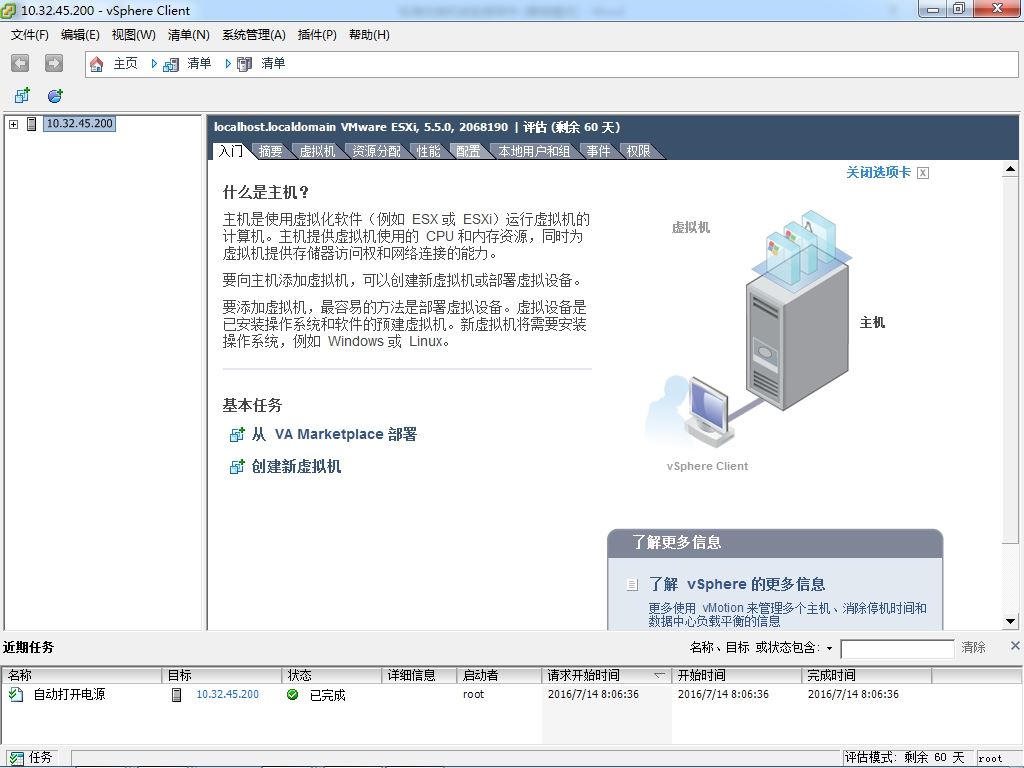
Task: Open 了解 vSphere 的更多信息 link
Action: [737, 584]
